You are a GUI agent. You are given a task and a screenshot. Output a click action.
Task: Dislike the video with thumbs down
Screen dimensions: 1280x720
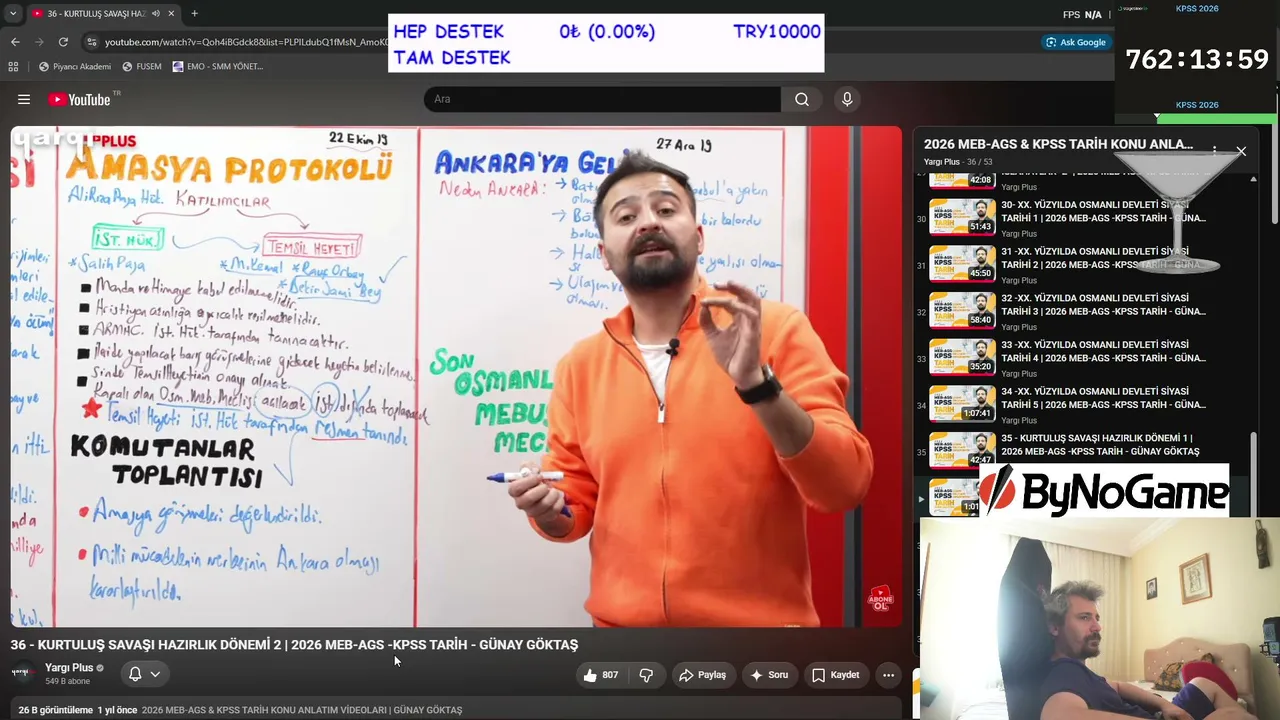click(646, 675)
